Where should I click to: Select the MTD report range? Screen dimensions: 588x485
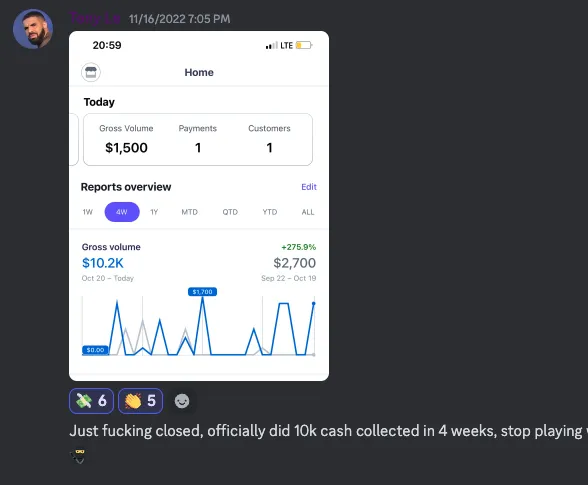tap(189, 212)
